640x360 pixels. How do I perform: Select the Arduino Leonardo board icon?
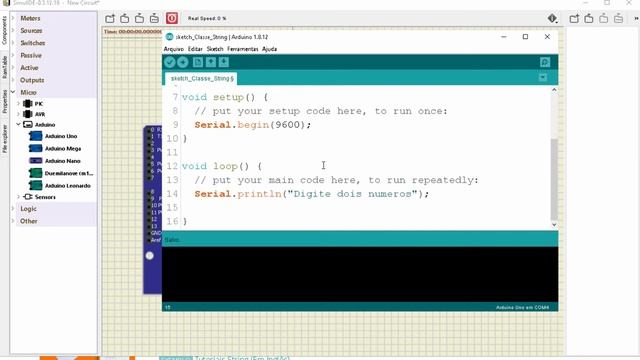[x=36, y=185]
